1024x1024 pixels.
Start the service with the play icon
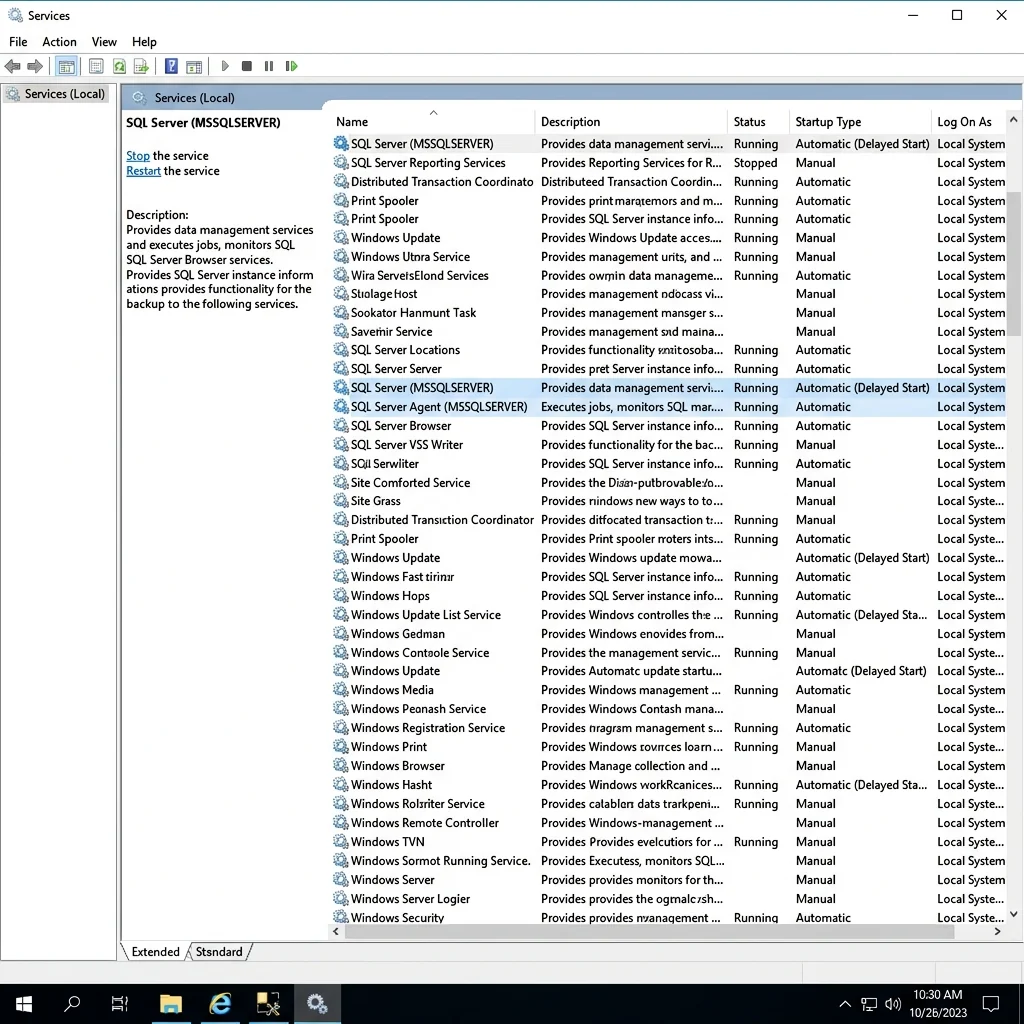225,66
